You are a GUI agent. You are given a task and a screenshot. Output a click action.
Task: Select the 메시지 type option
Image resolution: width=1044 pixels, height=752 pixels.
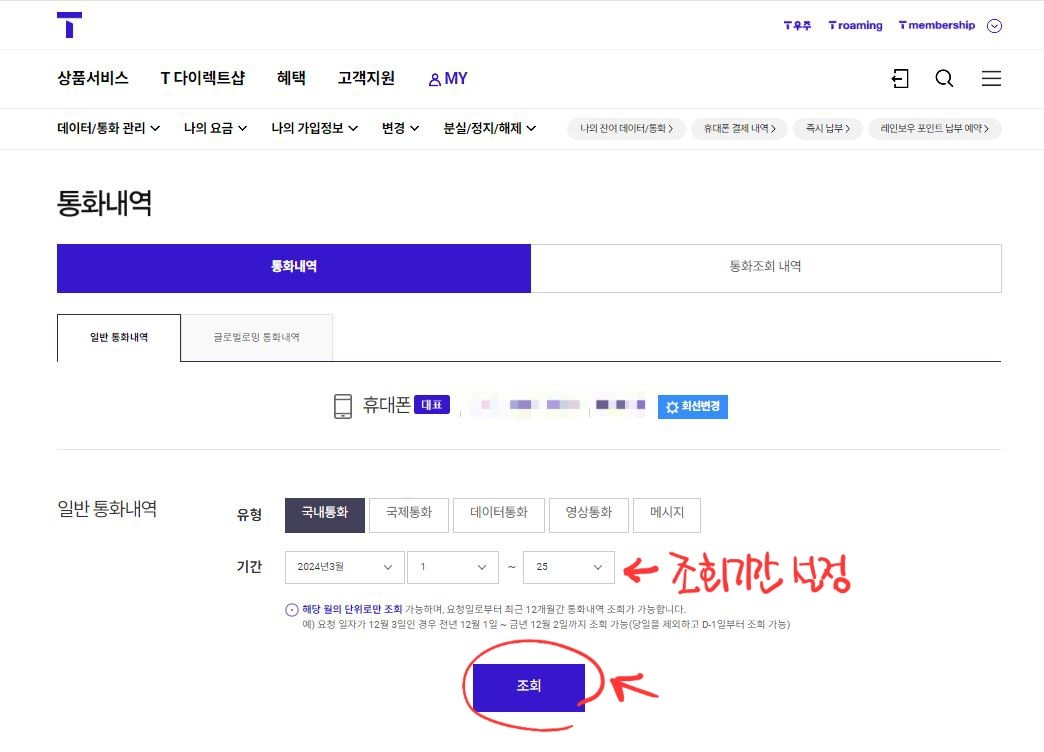pyautogui.click(x=665, y=515)
